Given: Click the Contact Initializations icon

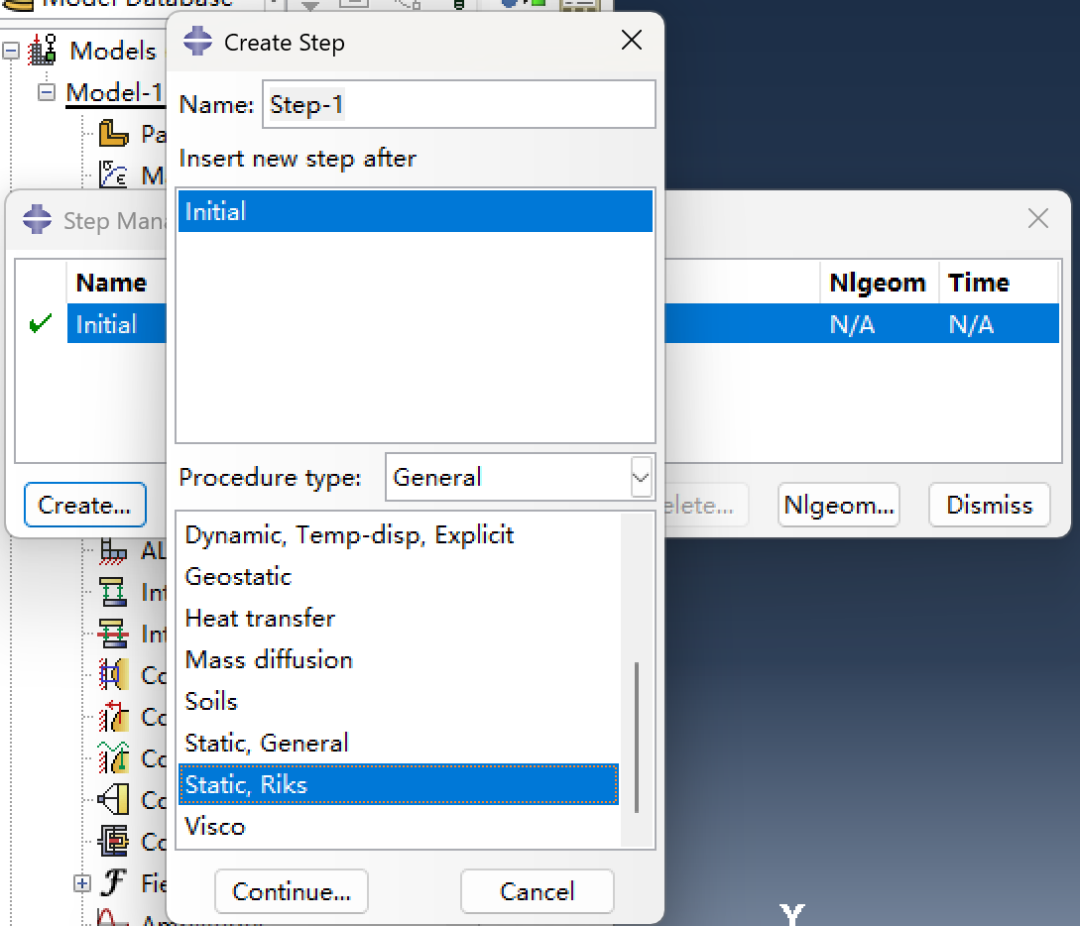Looking at the screenshot, I should point(114,716).
